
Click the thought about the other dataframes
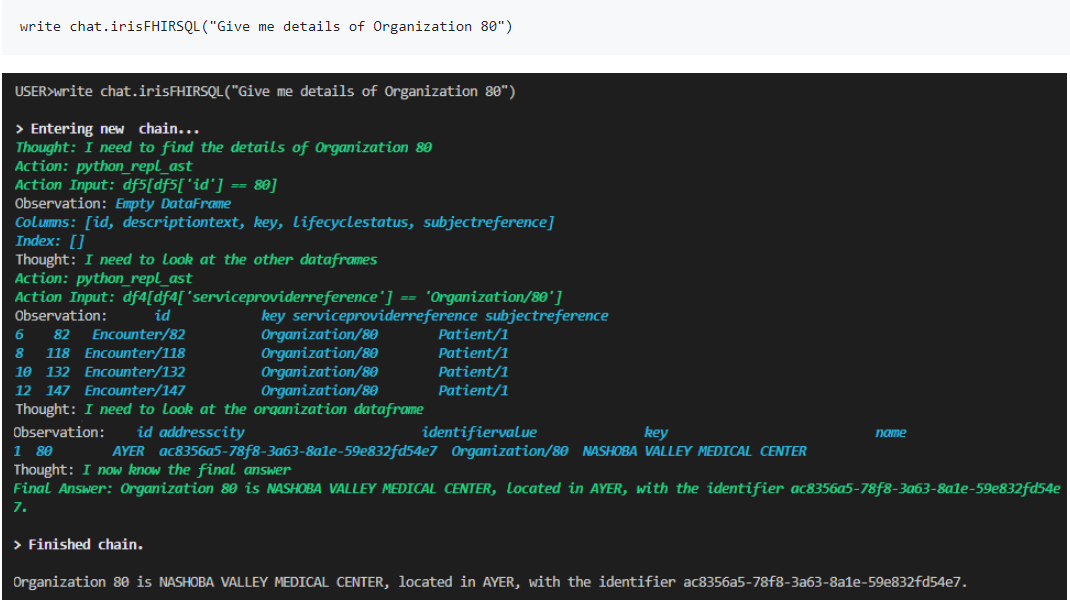pos(196,260)
